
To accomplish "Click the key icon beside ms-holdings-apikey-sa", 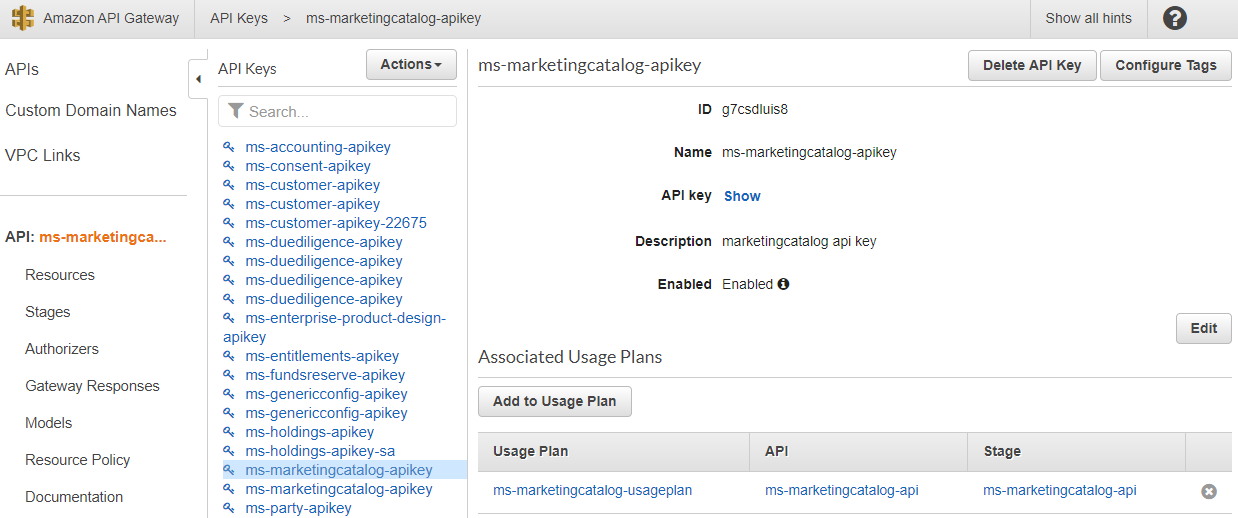I will (x=229, y=451).
